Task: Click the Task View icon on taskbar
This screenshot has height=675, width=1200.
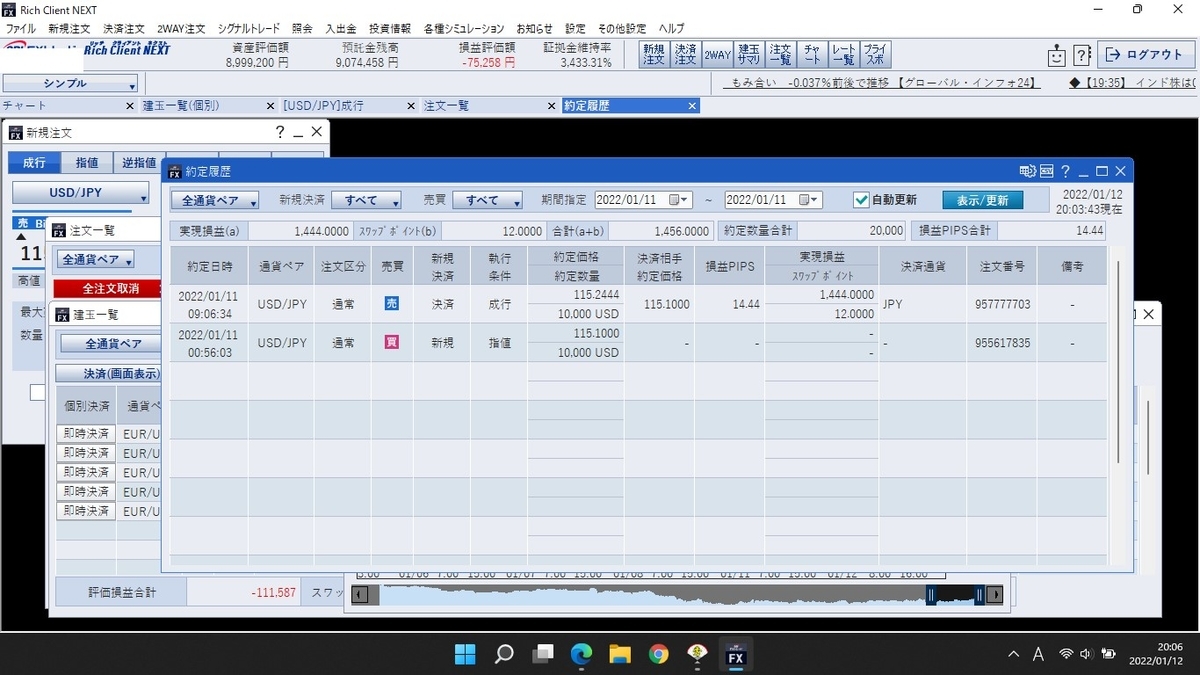Action: (542, 655)
